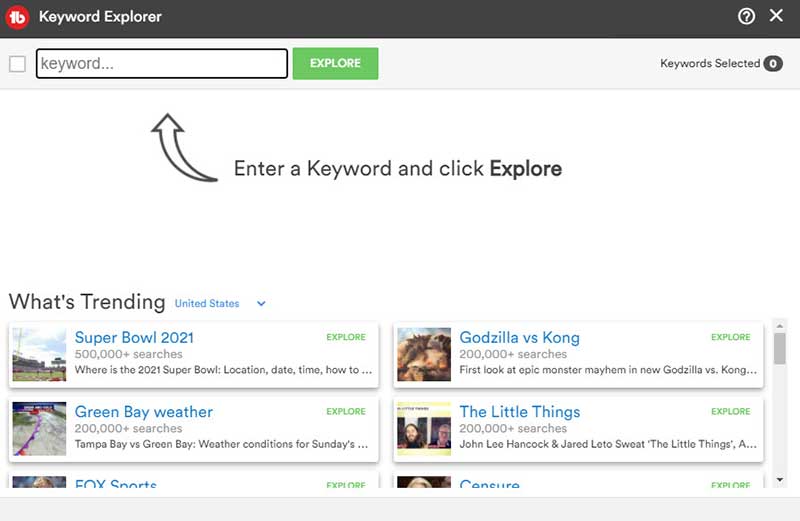Screen dimensions: 800x521
Task: Click 'John Lee Hancock & Jared Leto' description
Action: pos(608,444)
